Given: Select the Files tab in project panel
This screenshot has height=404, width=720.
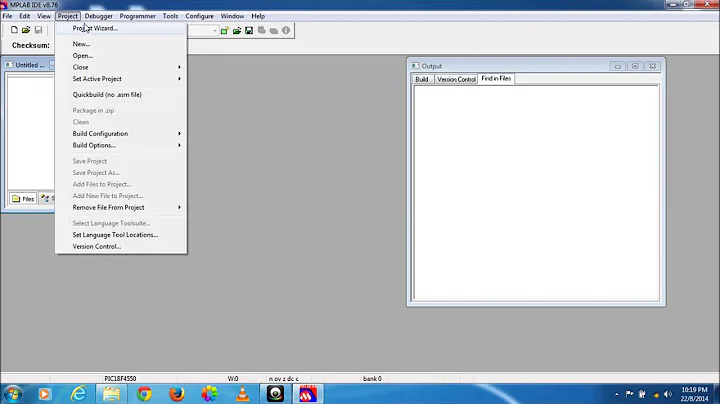Looking at the screenshot, I should tap(23, 198).
